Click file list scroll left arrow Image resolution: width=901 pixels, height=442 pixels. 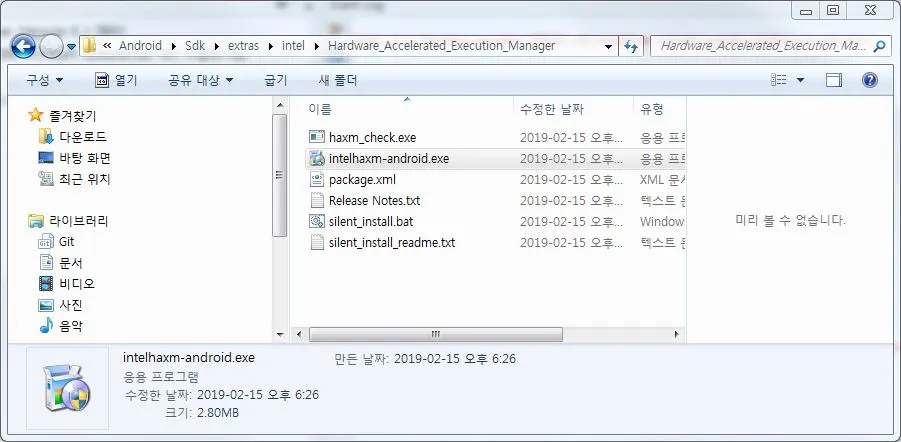point(298,334)
